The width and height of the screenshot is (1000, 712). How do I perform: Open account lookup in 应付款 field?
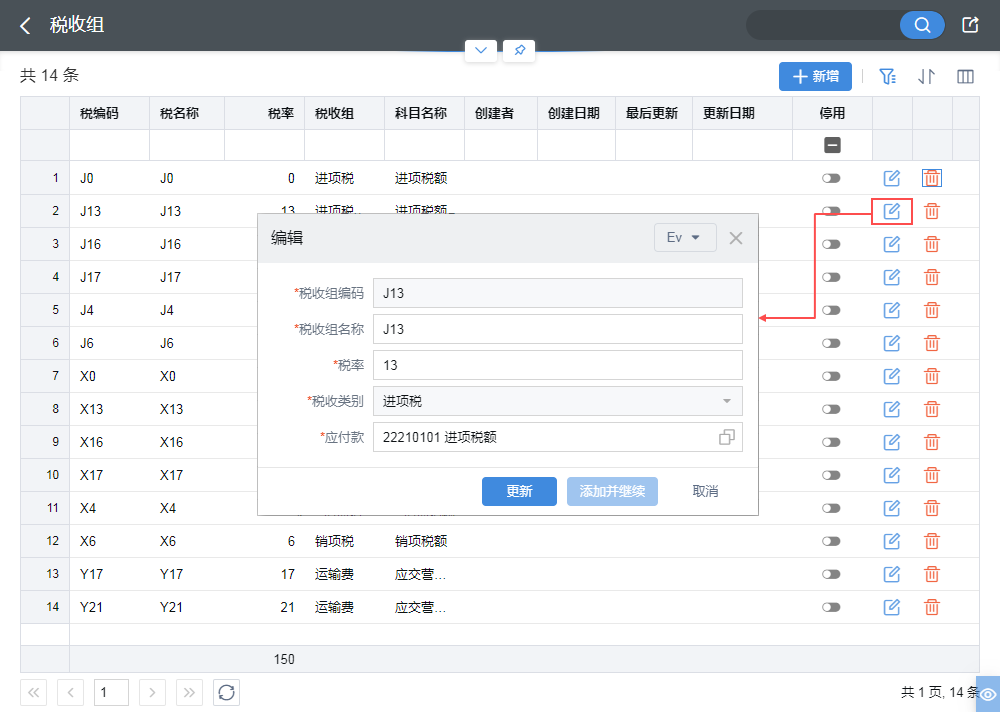(x=726, y=437)
